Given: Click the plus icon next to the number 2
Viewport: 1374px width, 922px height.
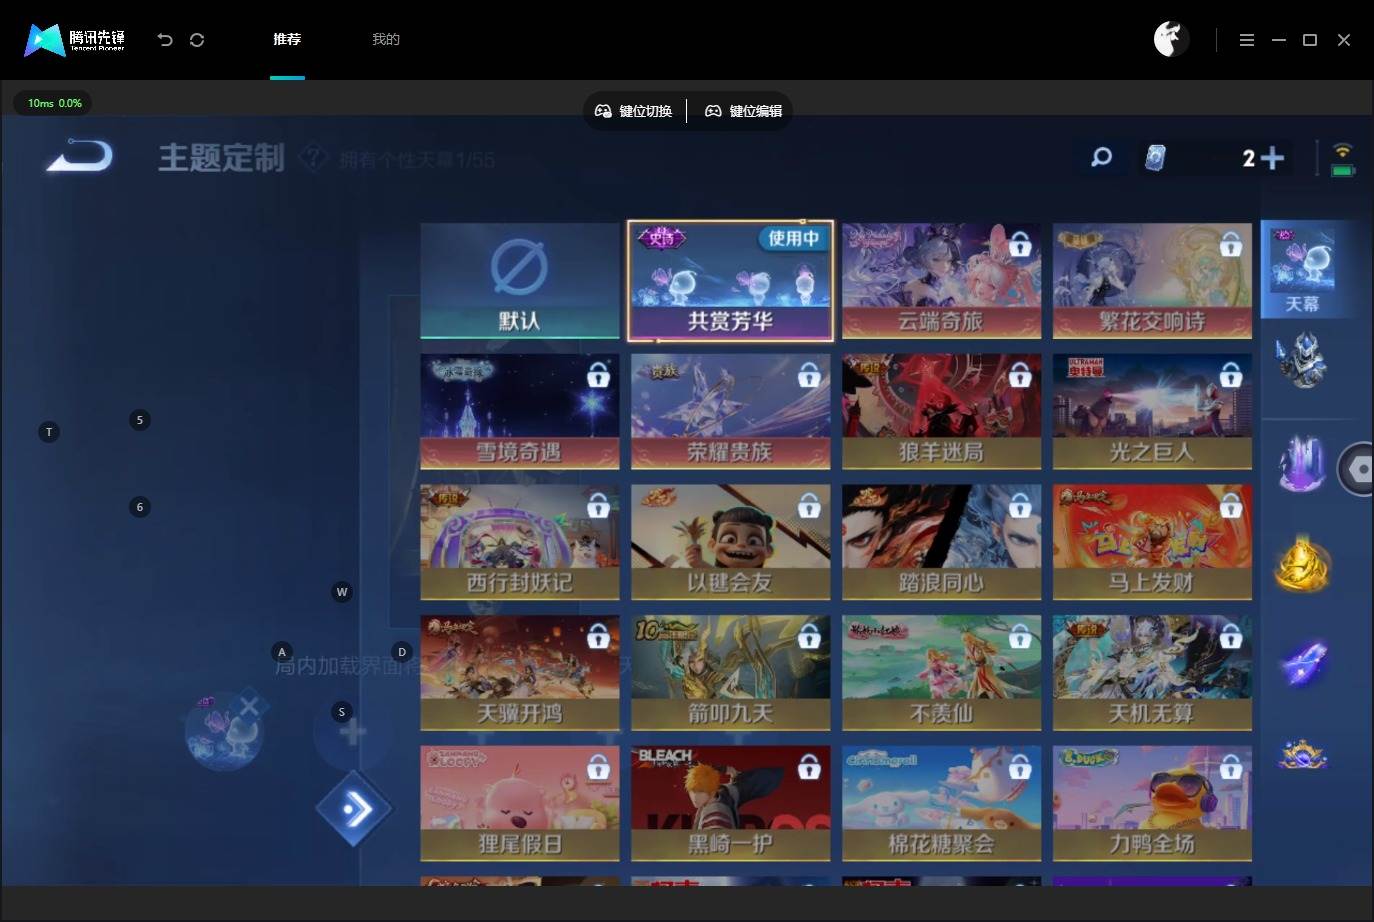Looking at the screenshot, I should coord(1272,158).
